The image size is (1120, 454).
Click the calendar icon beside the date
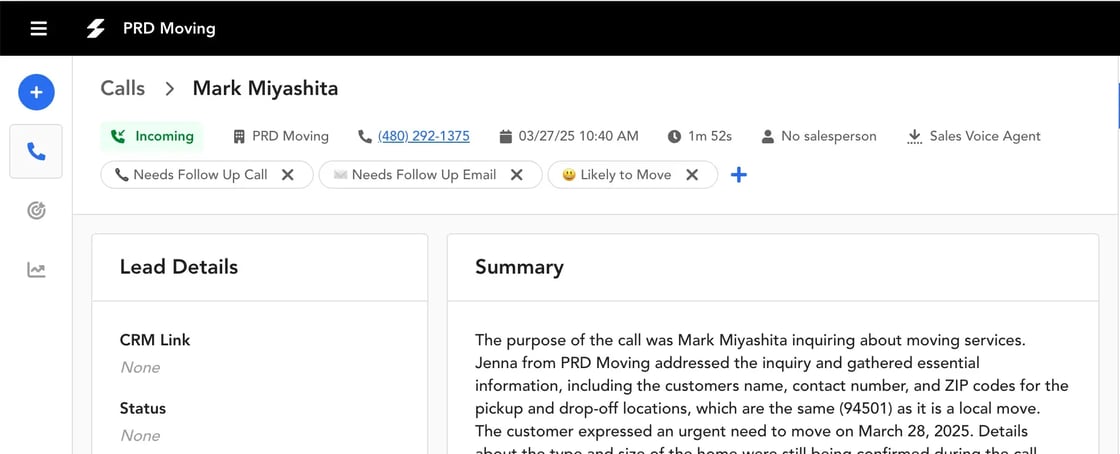click(506, 136)
